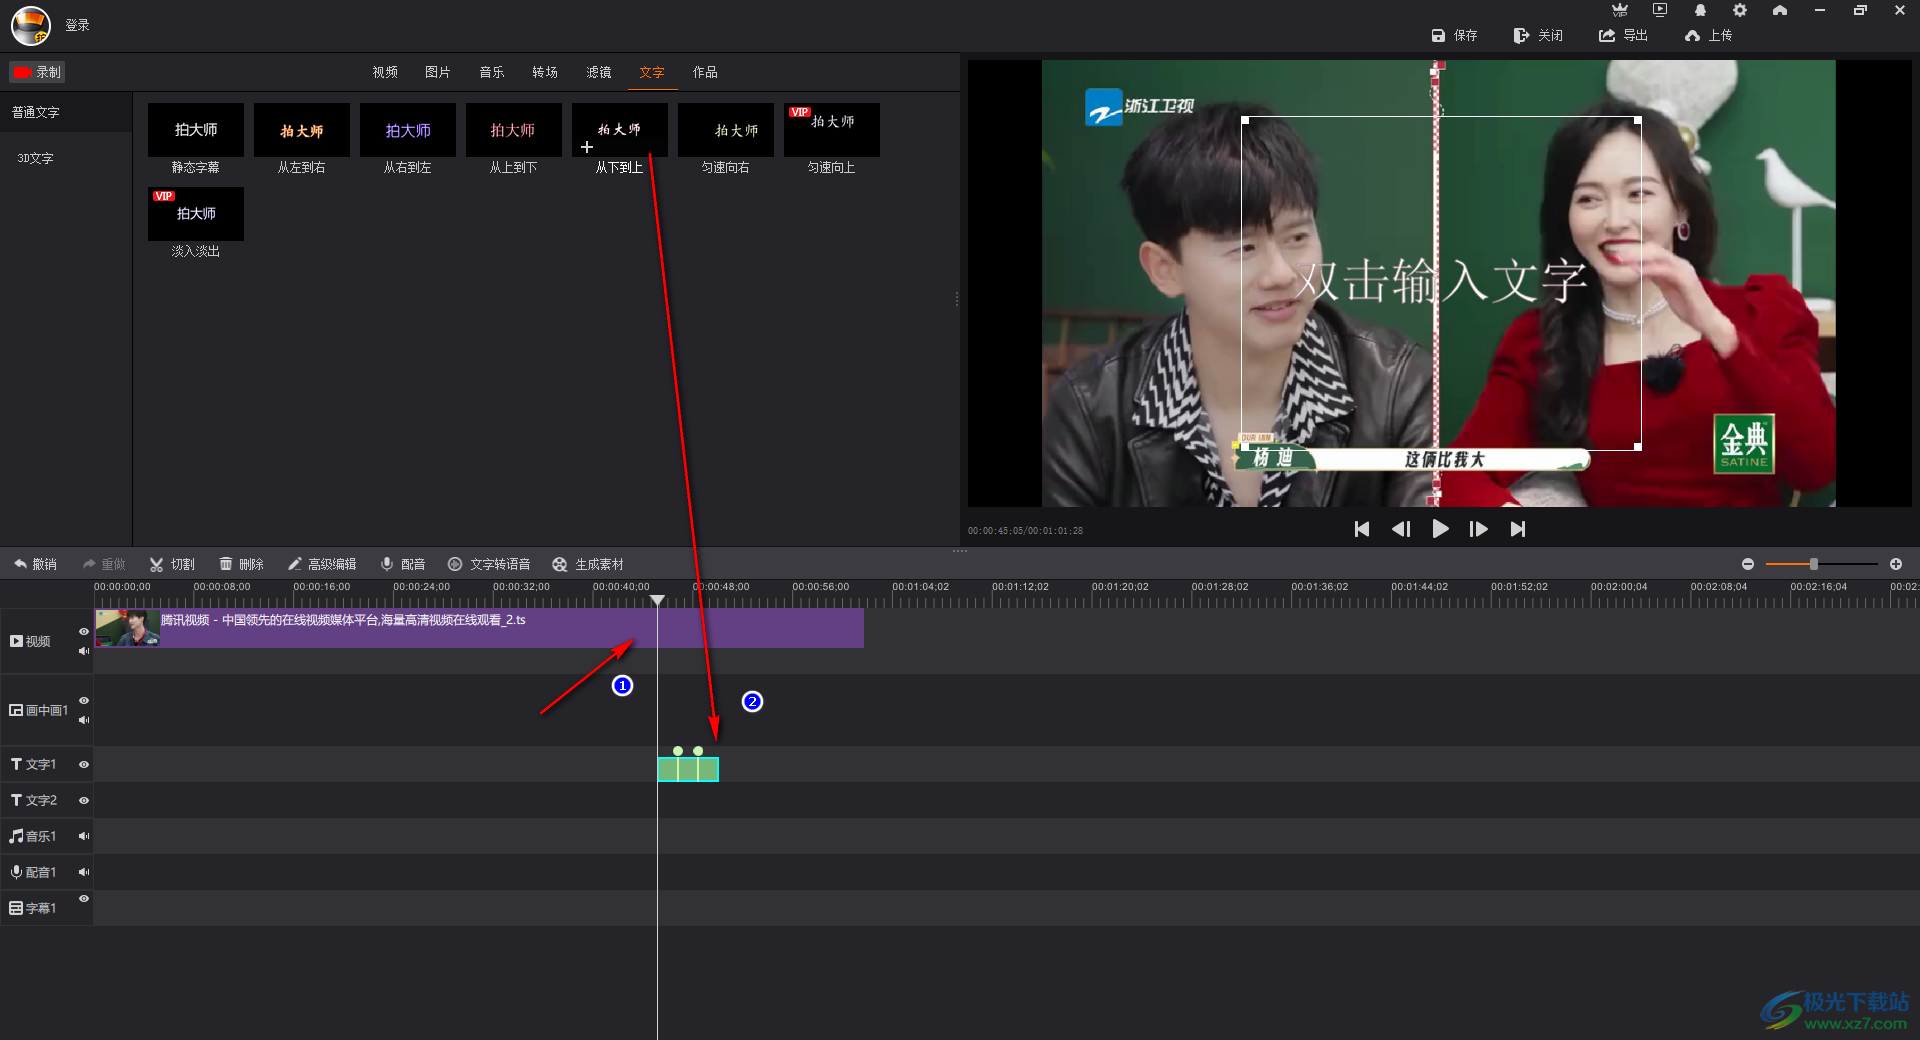Image resolution: width=1920 pixels, height=1040 pixels.
Task: Toggle visibility of 文字1 track
Action: tap(84, 764)
